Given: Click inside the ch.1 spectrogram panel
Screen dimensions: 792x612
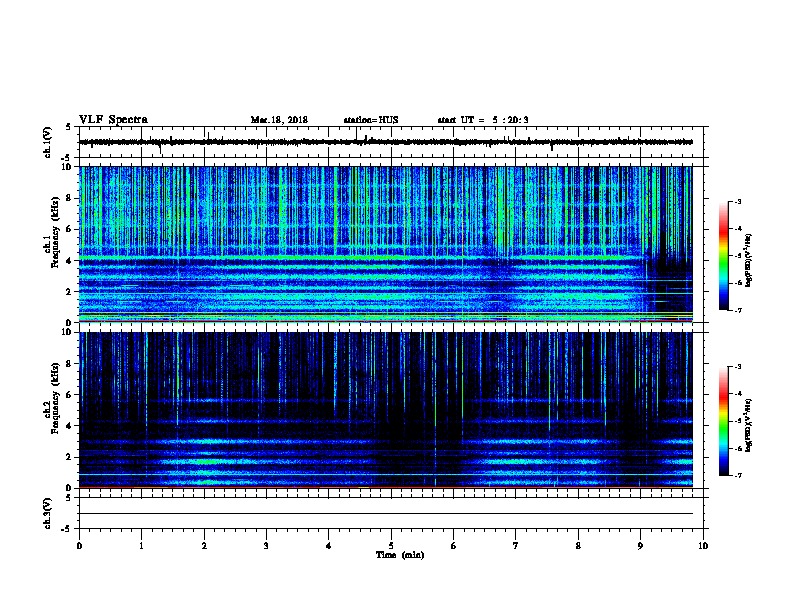Looking at the screenshot, I should [x=386, y=244].
